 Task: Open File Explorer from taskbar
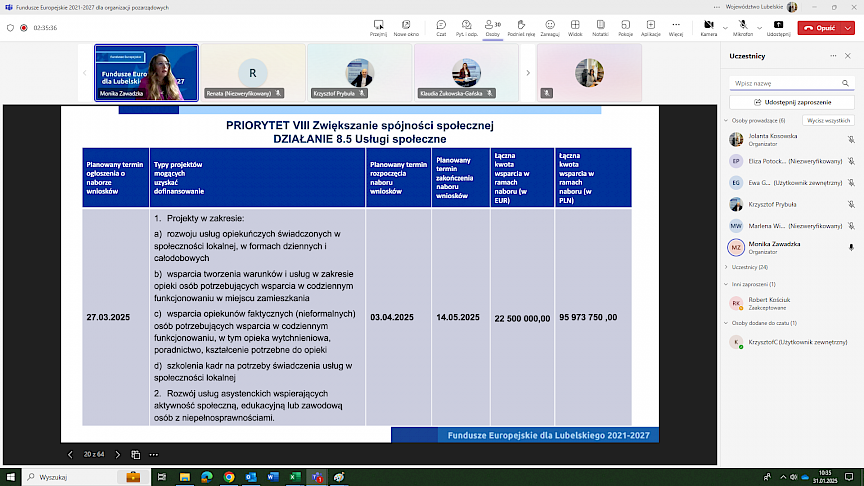[185, 477]
